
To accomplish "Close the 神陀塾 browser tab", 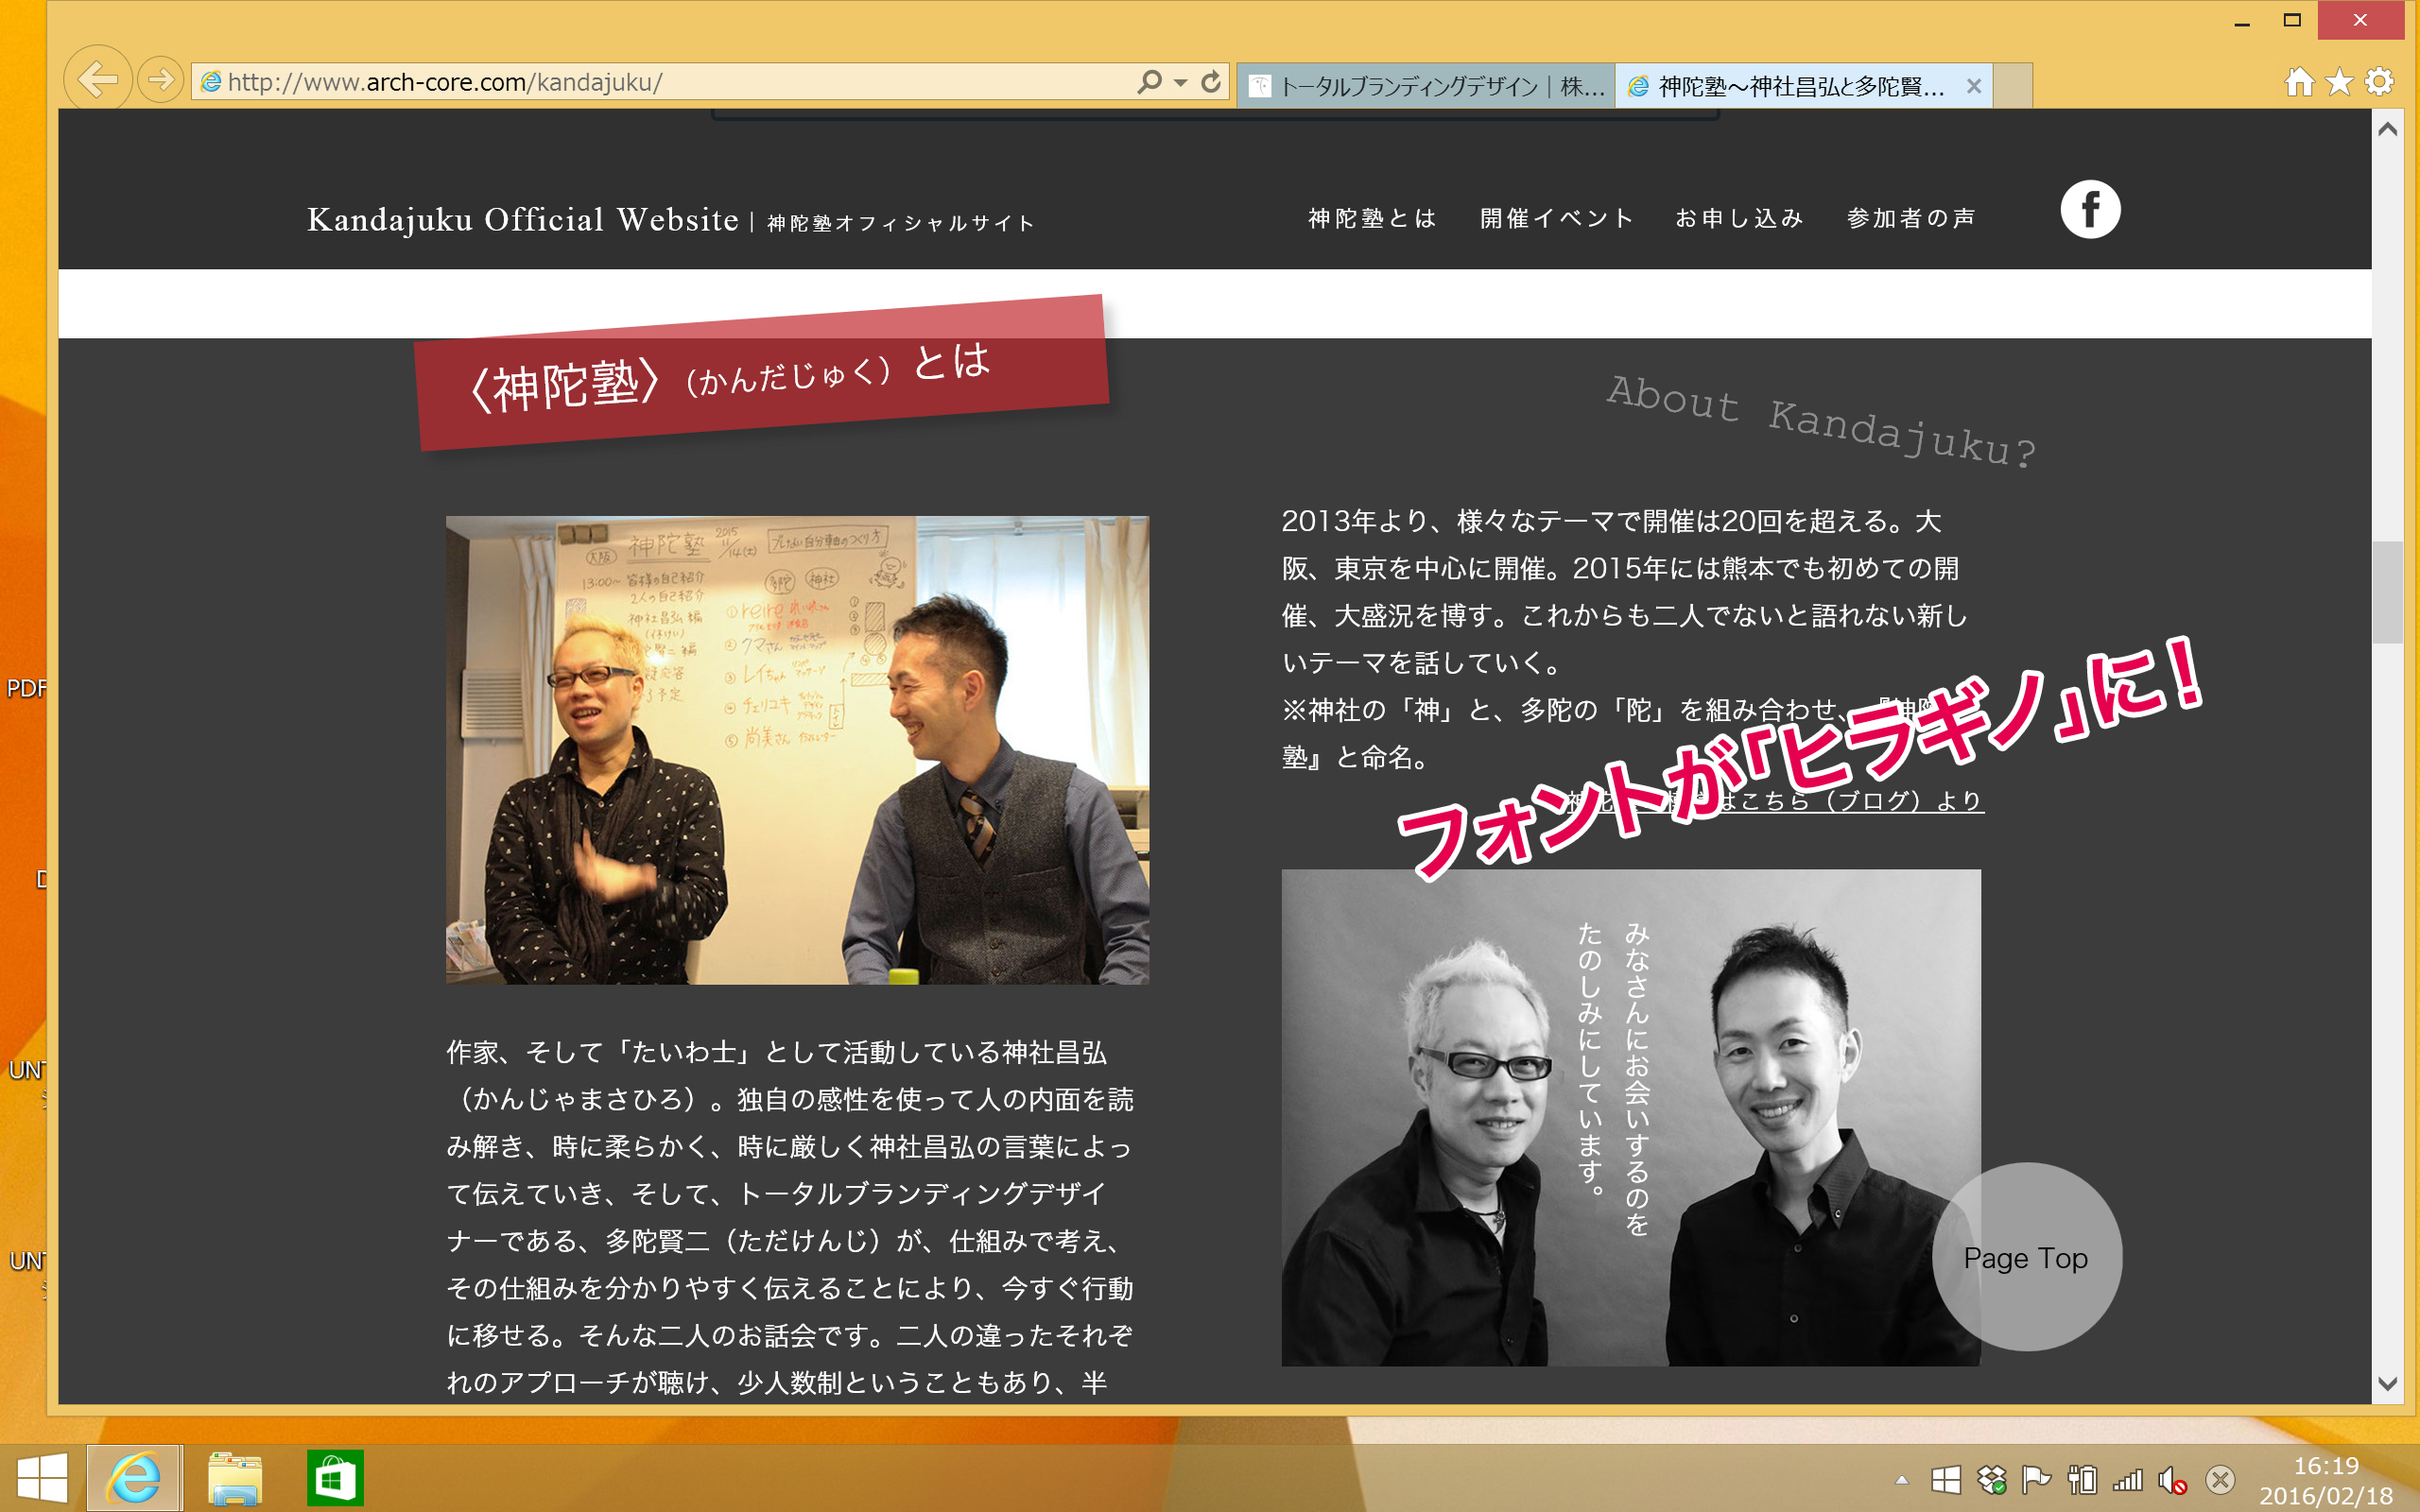I will [x=1974, y=87].
